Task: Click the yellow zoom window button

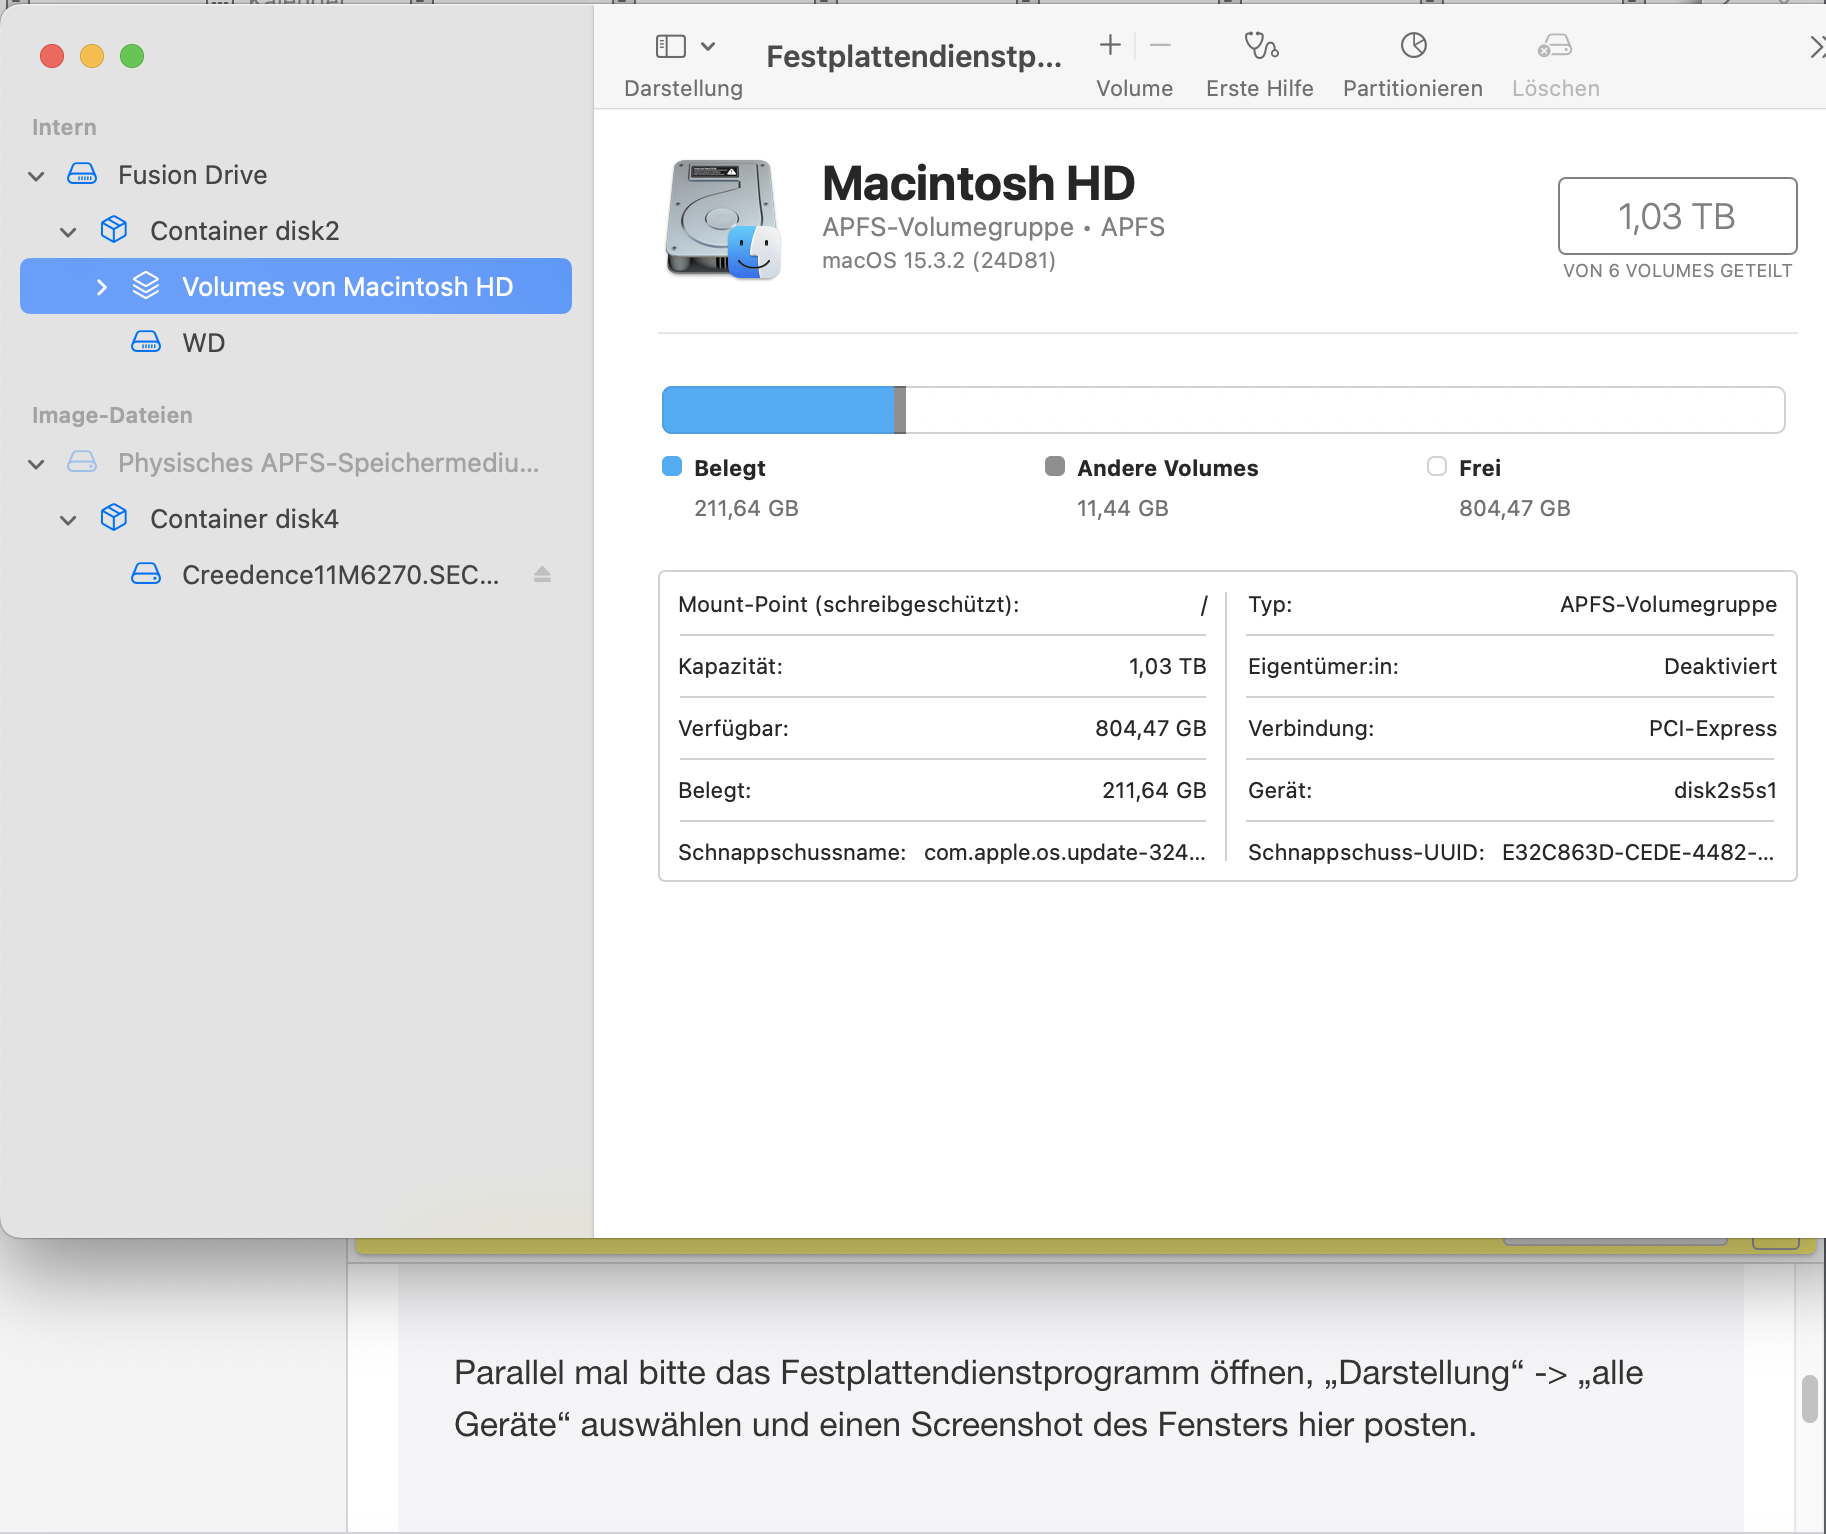Action: coord(92,56)
